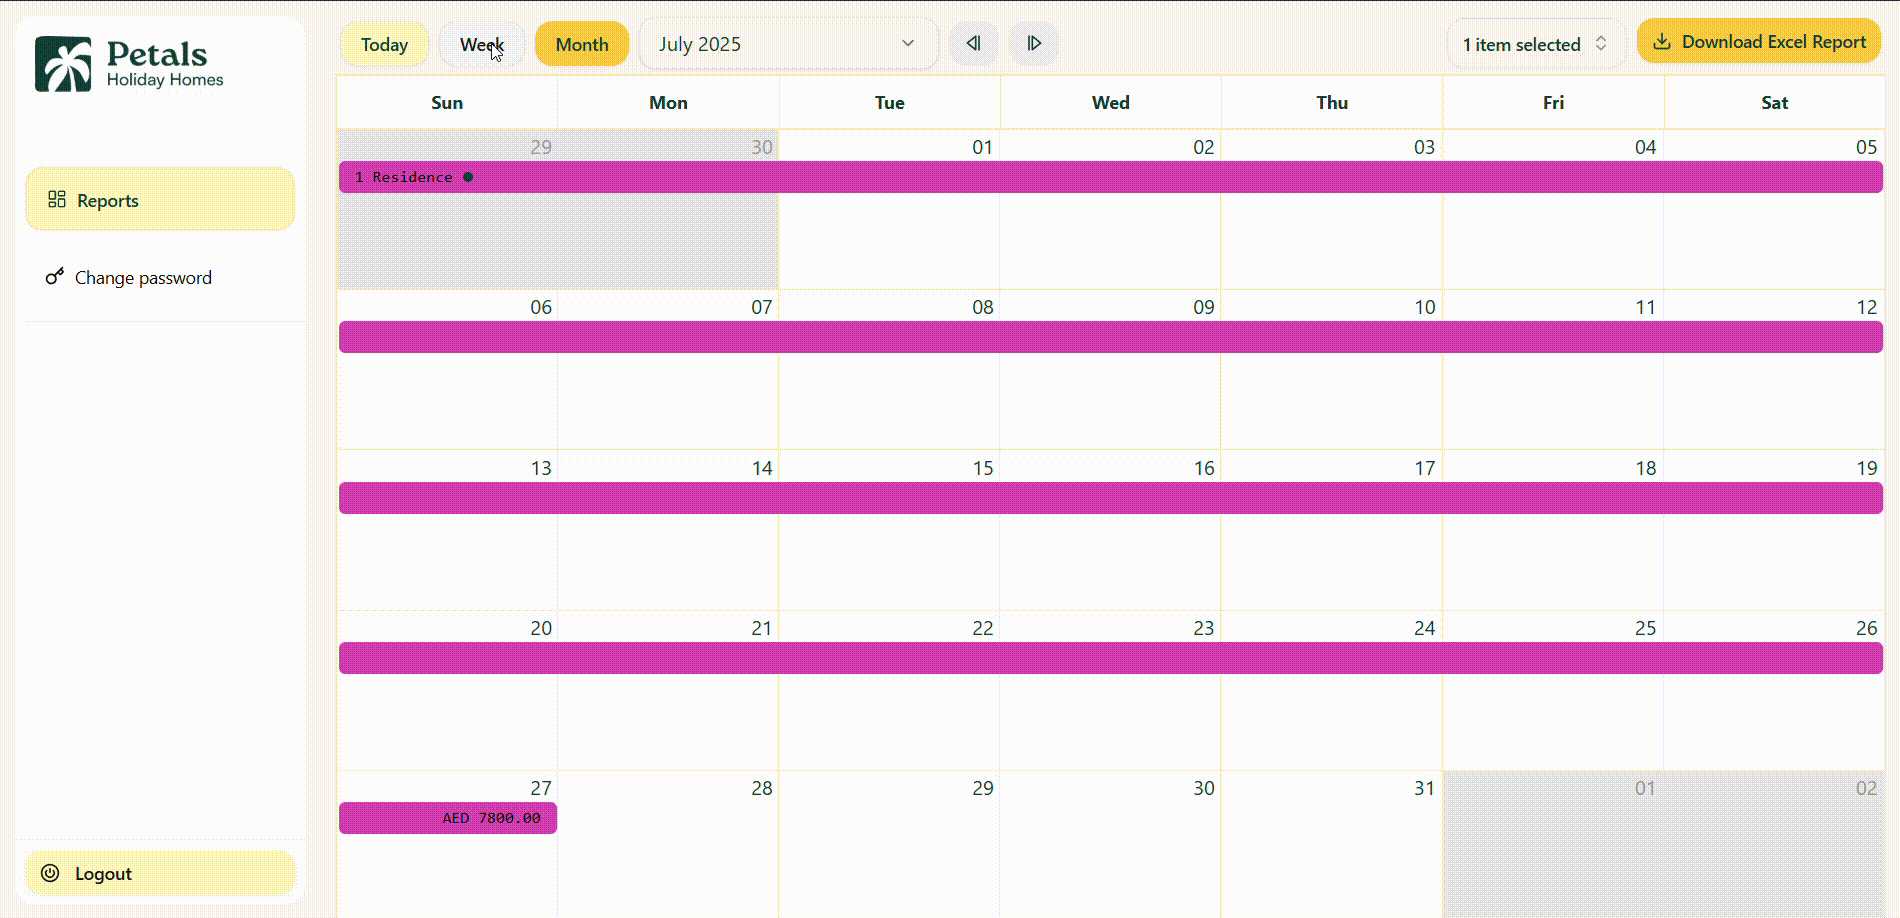
Task: Switch to Month view
Action: click(582, 45)
